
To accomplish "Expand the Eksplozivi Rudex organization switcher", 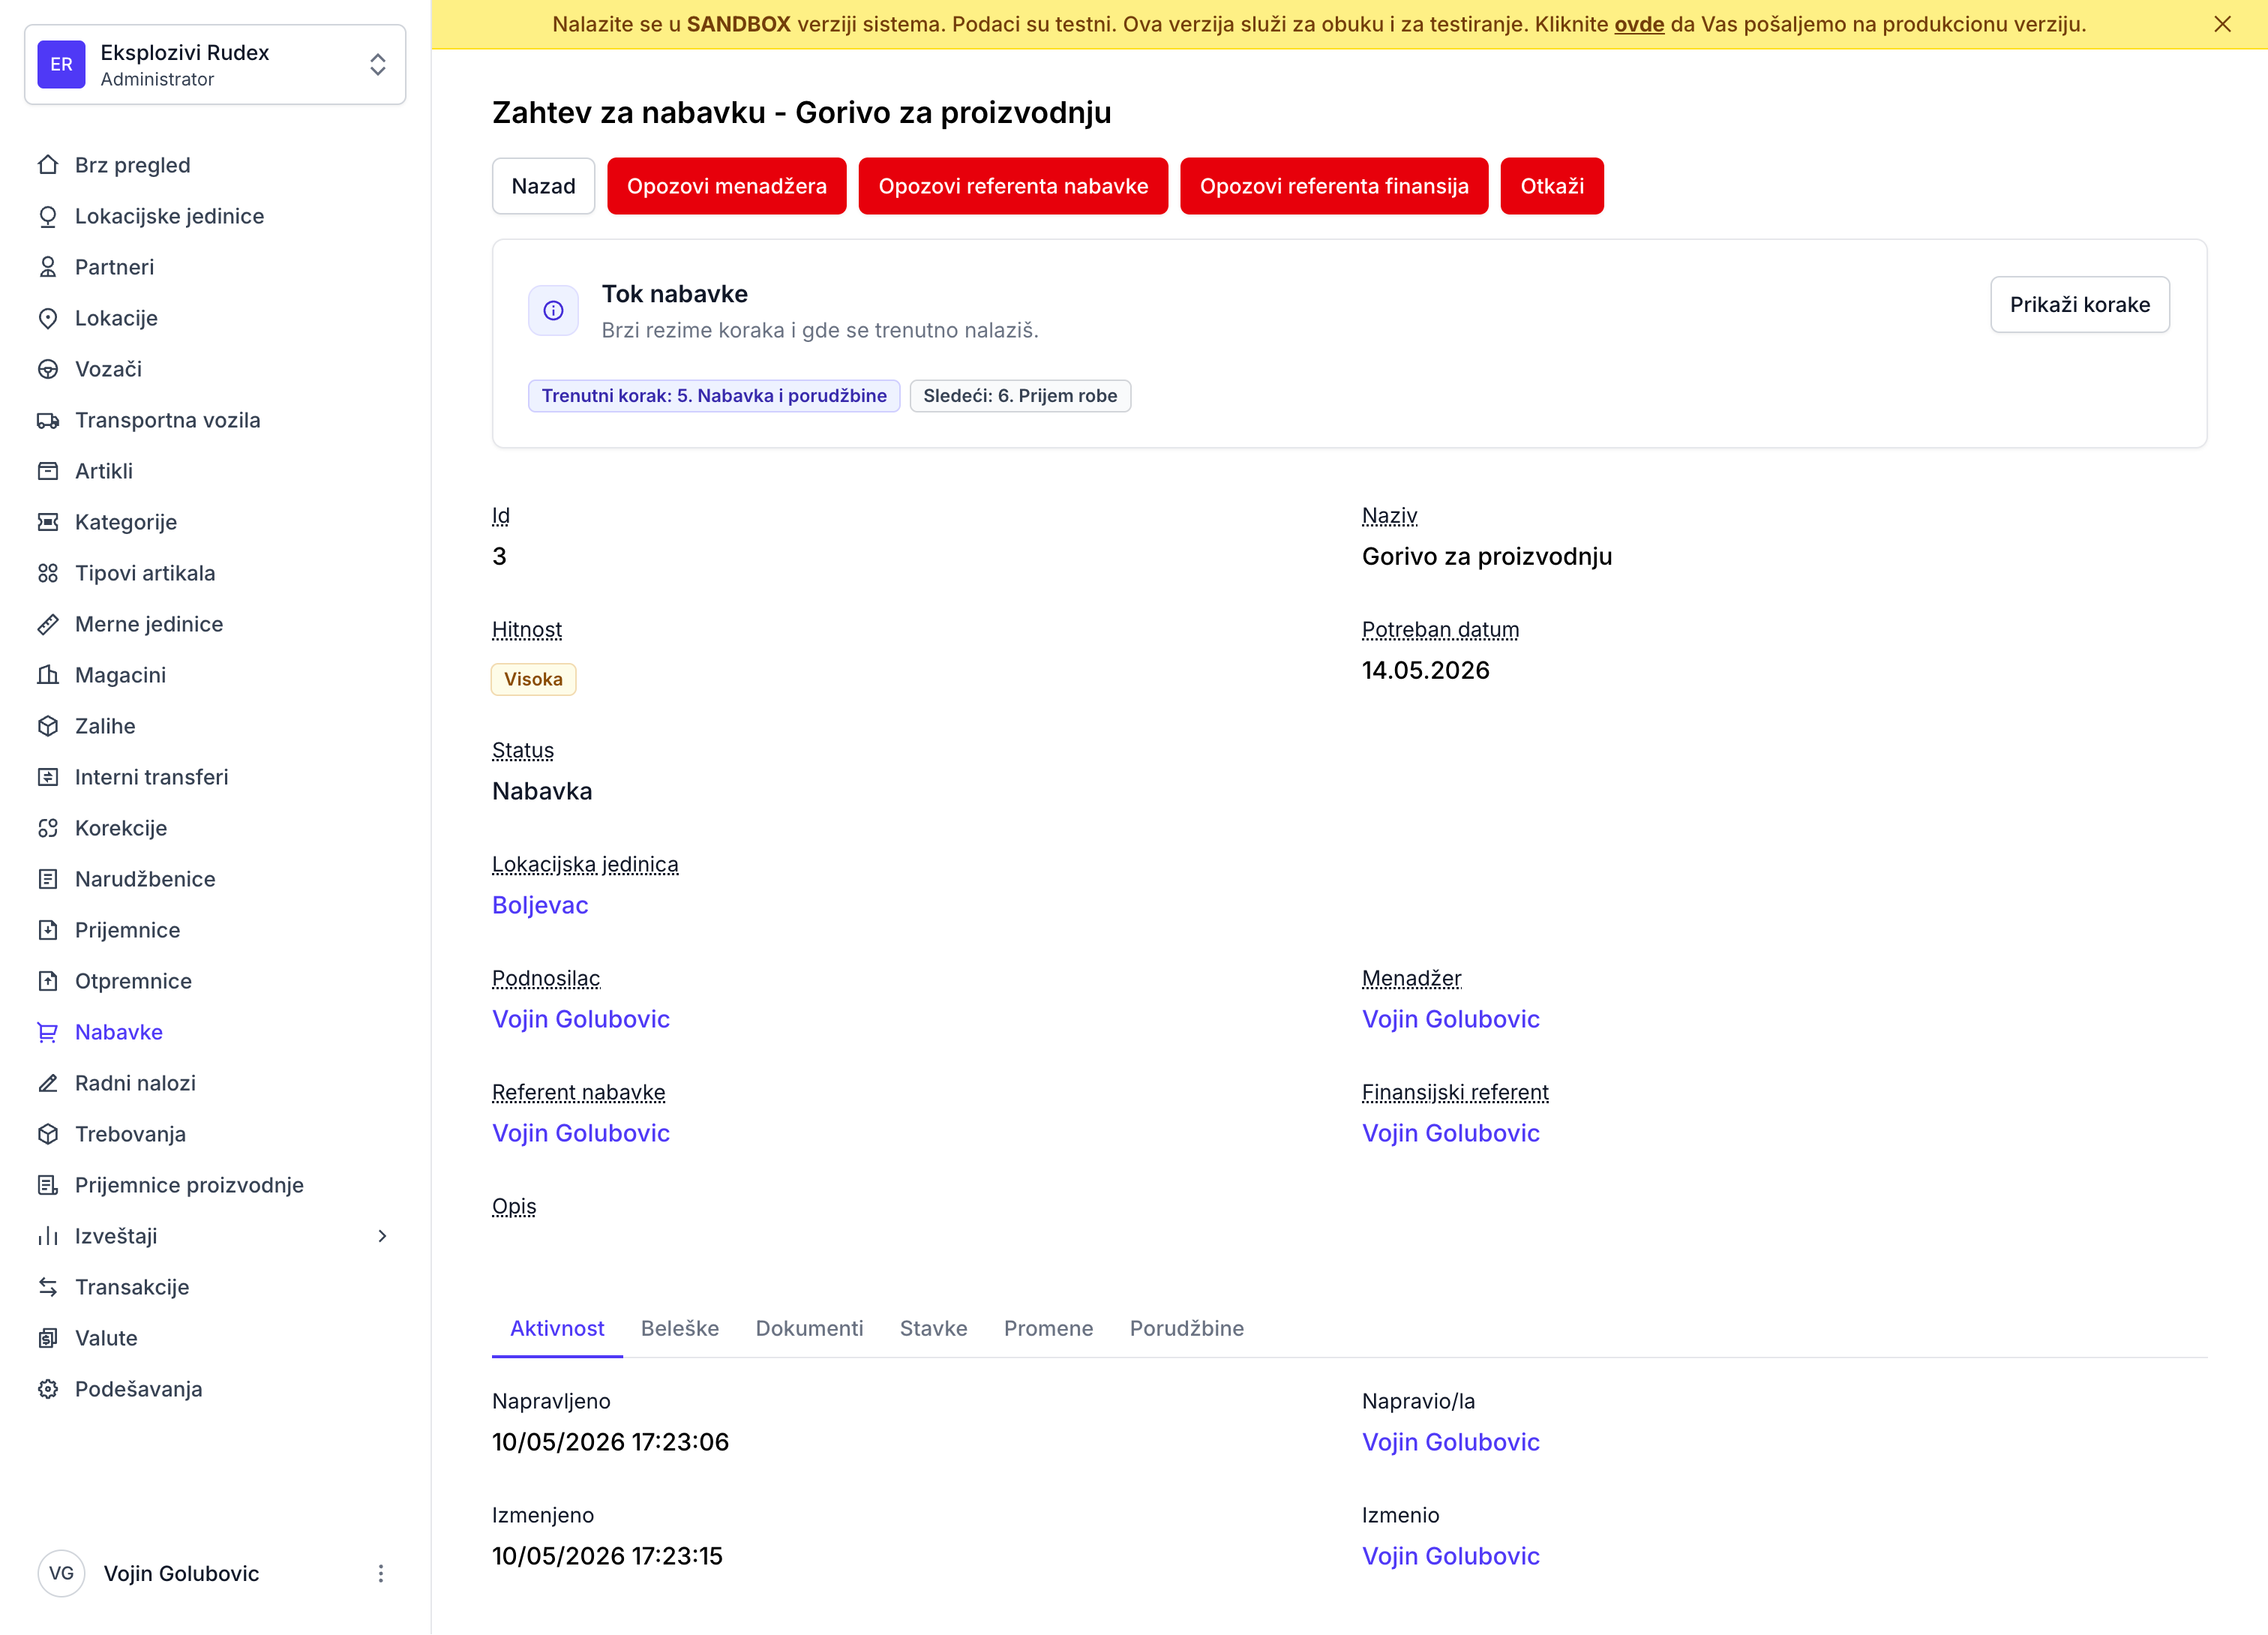I will point(215,65).
